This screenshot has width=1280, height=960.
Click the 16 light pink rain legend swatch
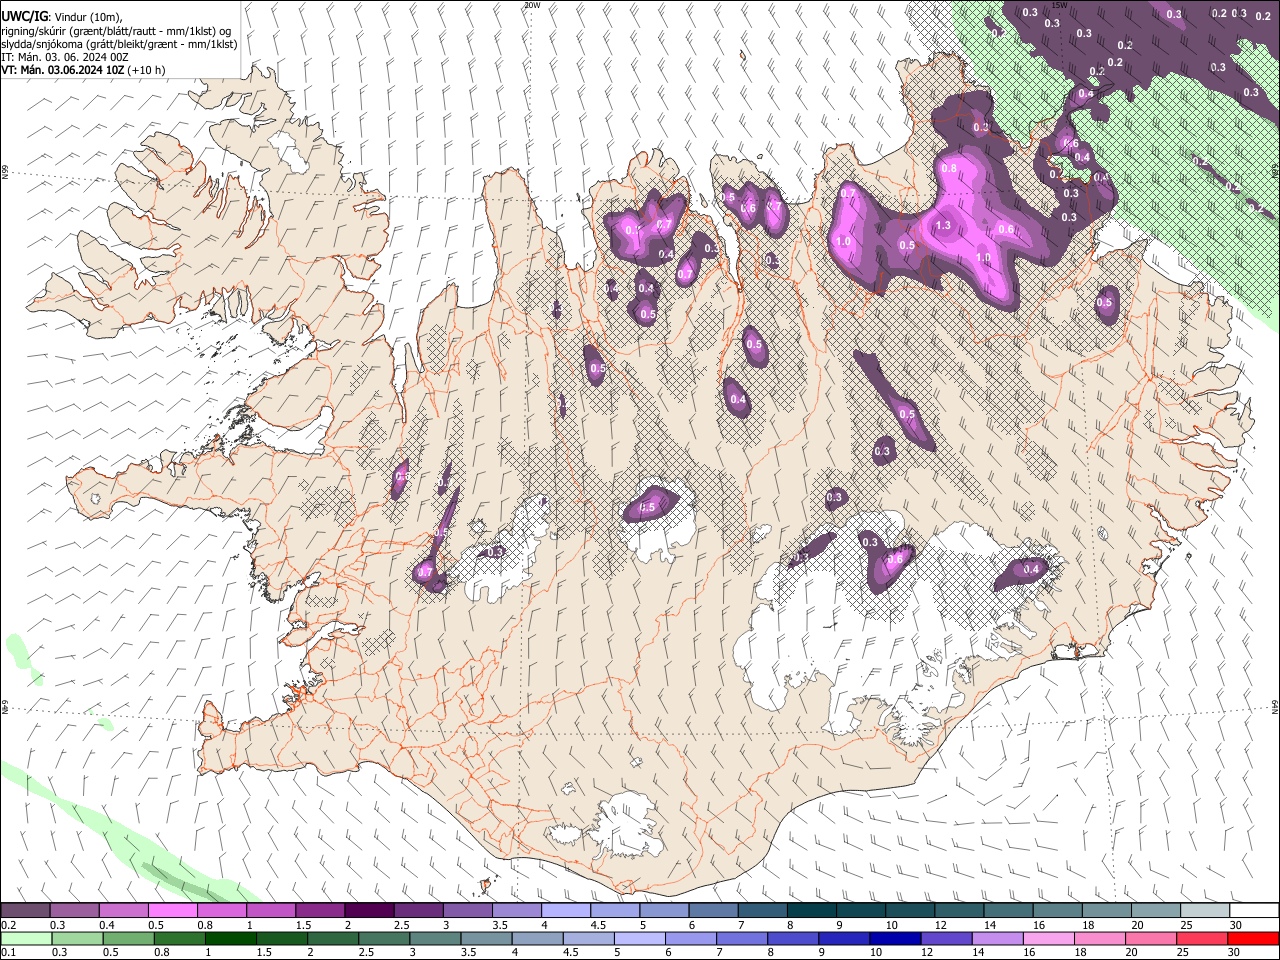[1048, 938]
